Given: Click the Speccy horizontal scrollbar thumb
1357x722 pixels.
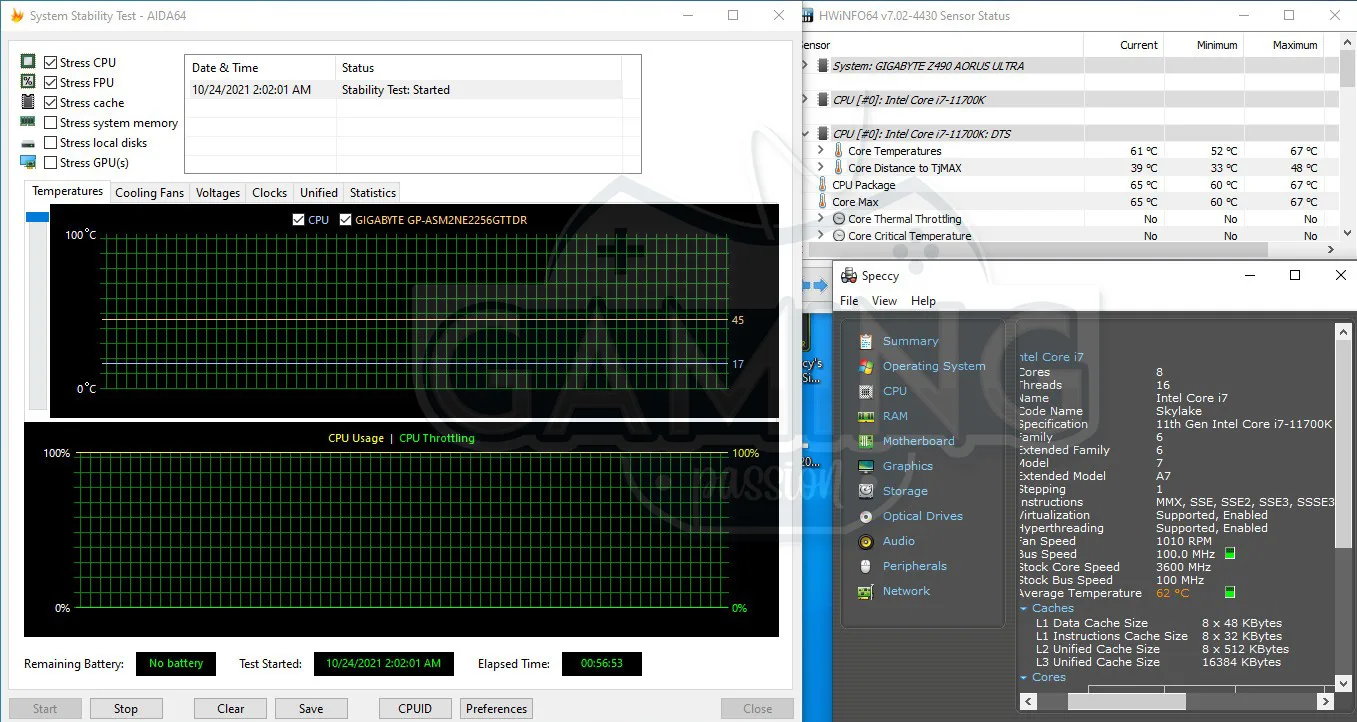Looking at the screenshot, I should tap(1126, 702).
